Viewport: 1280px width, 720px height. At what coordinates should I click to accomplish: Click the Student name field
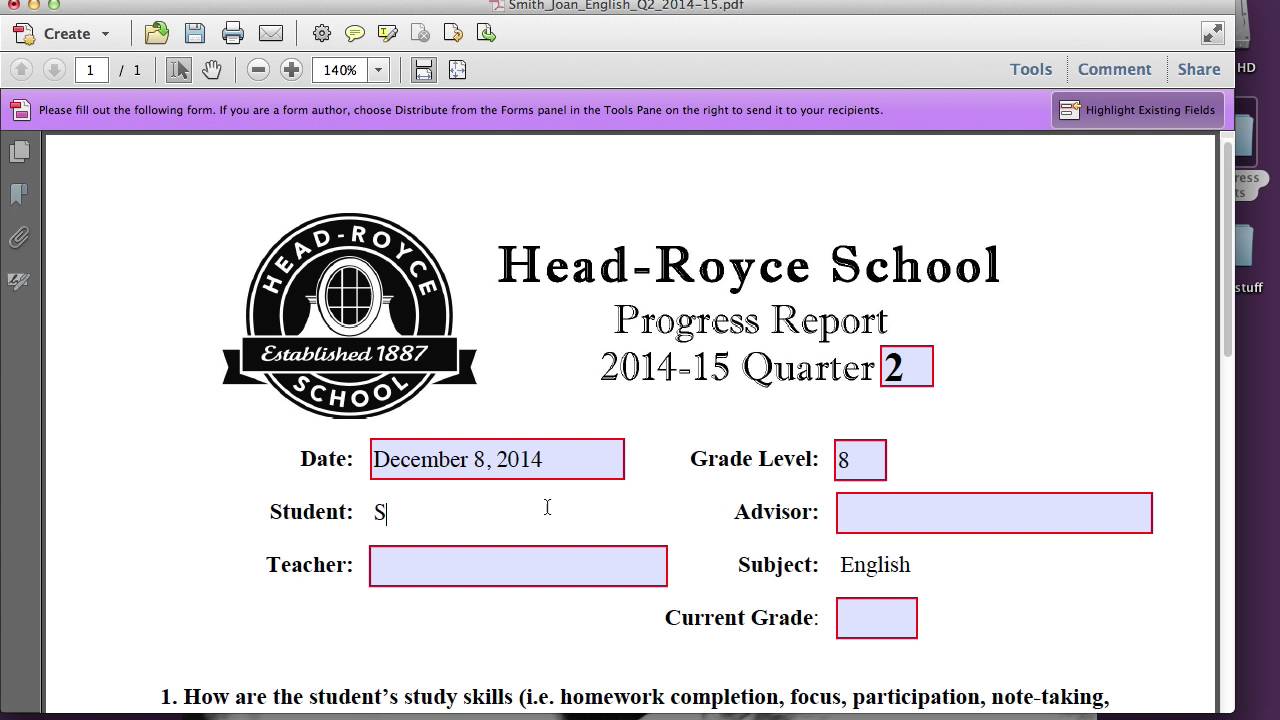[x=518, y=513]
